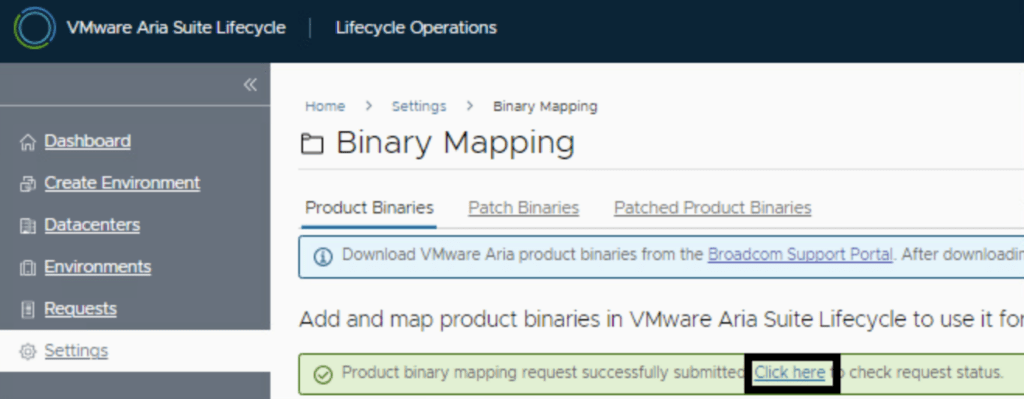Click the 'Click here' request status link
The width and height of the screenshot is (1024, 399).
(x=790, y=372)
